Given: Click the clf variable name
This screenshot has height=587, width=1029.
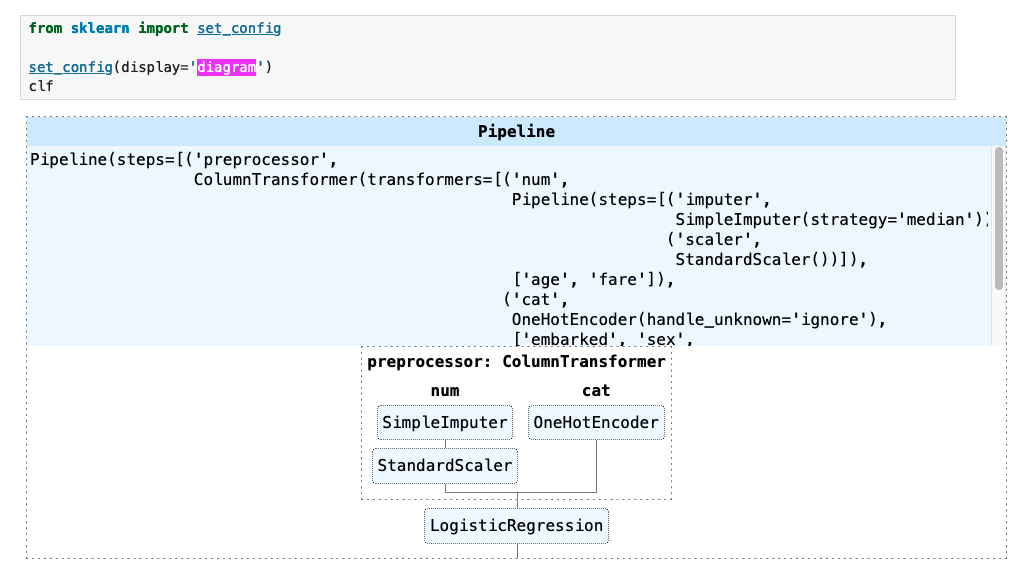Looking at the screenshot, I should pyautogui.click(x=37, y=86).
